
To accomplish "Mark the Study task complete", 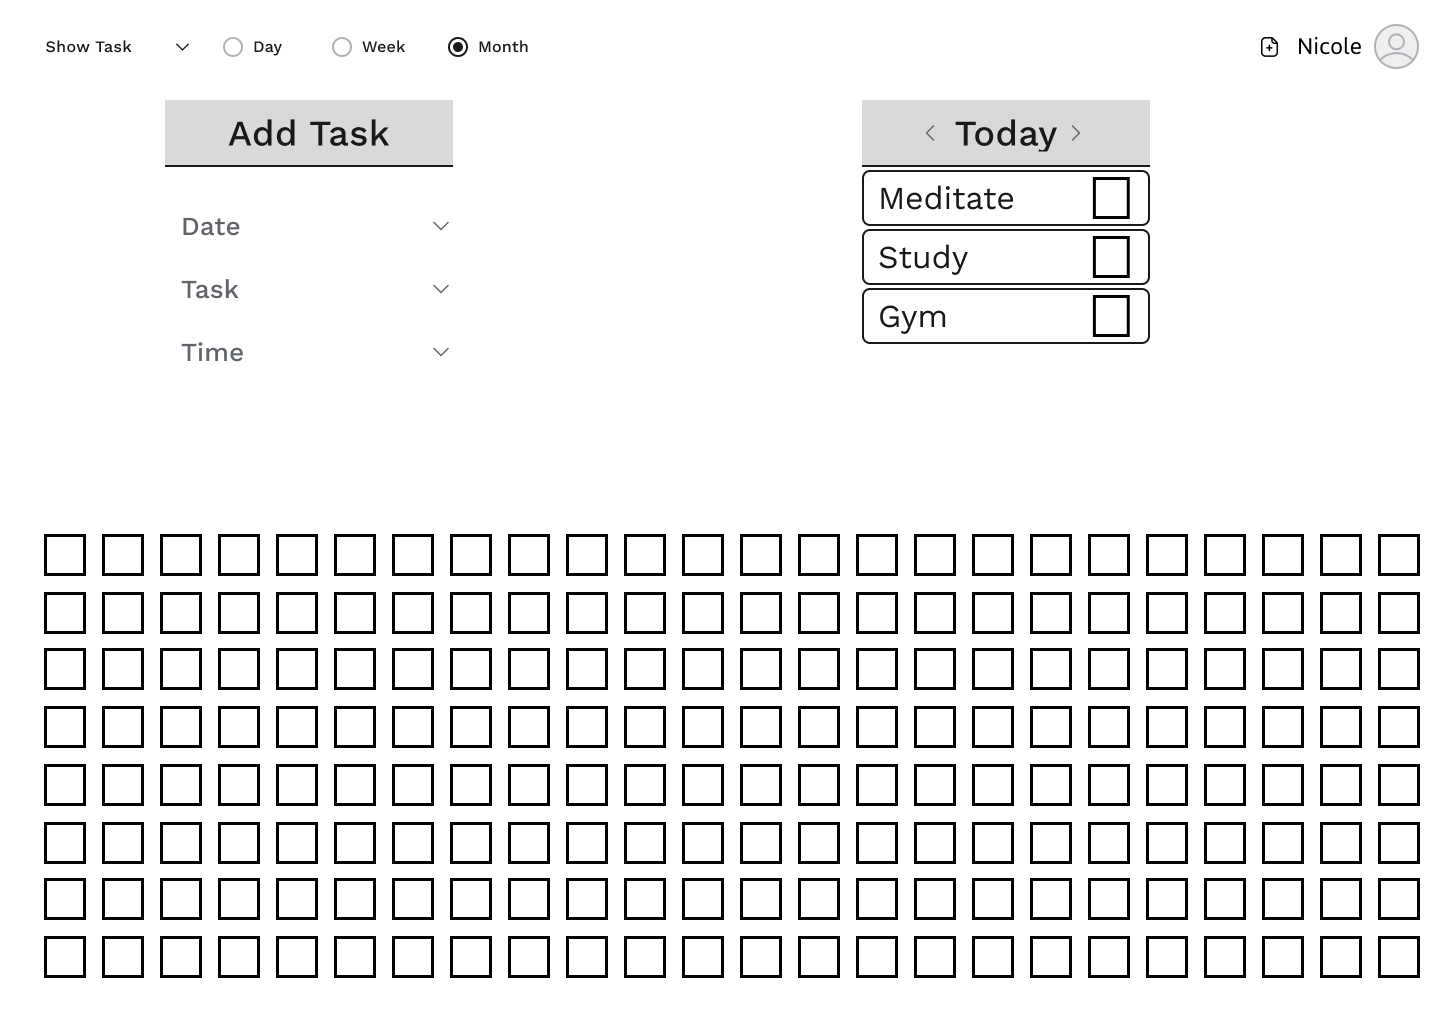I will 1112,256.
